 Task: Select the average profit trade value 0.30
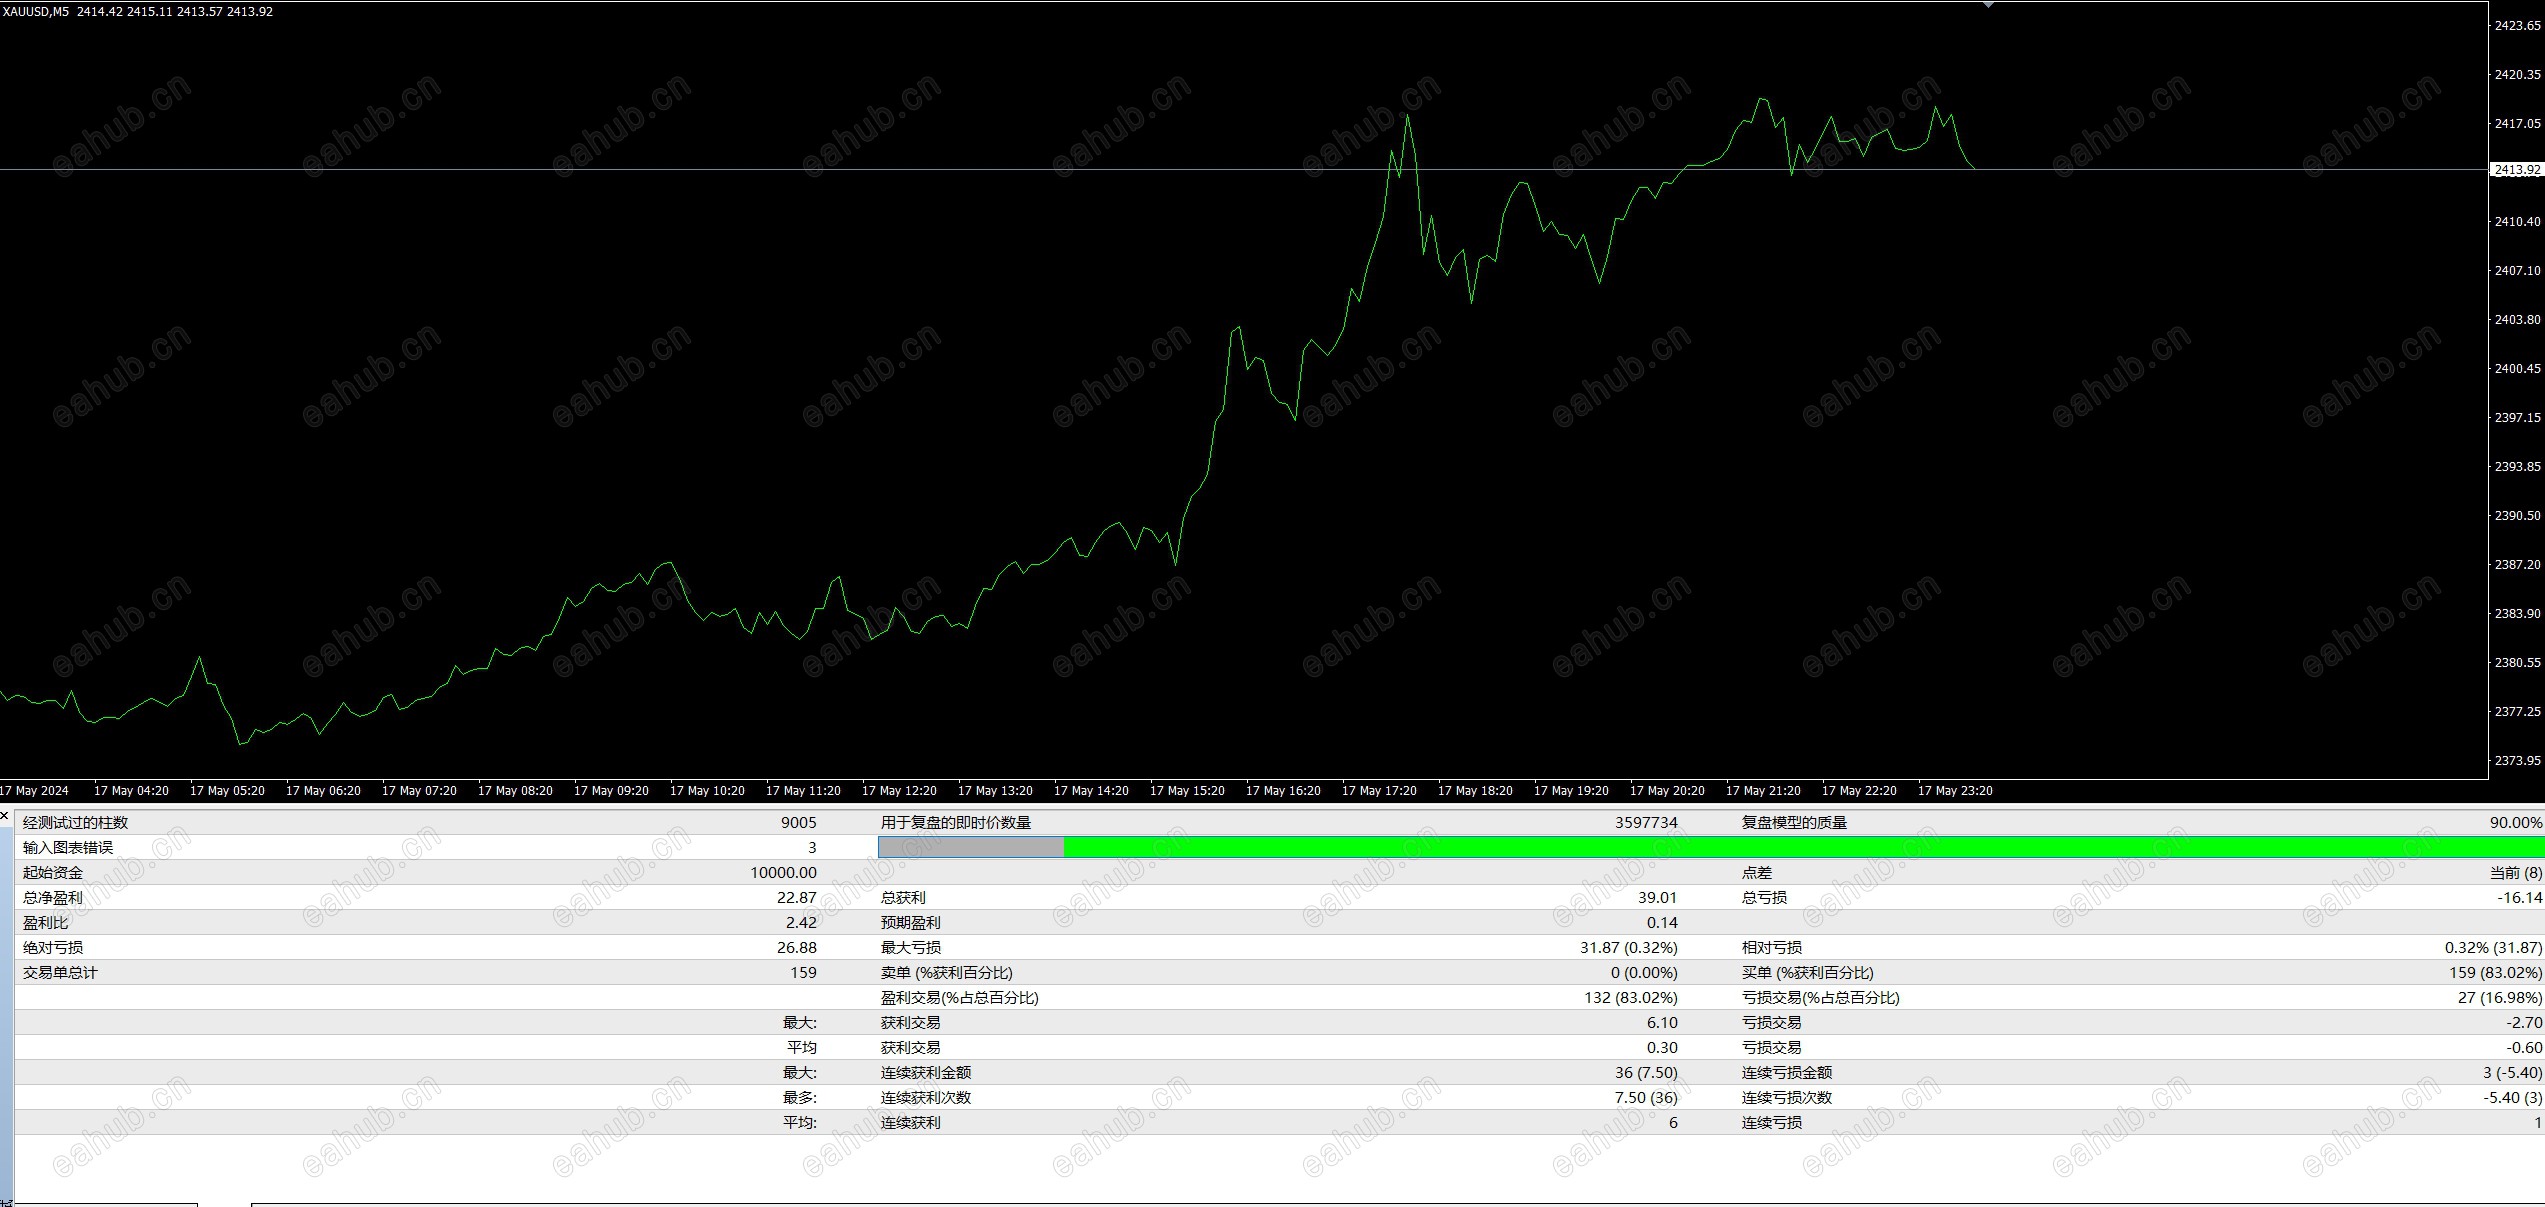[1663, 1048]
